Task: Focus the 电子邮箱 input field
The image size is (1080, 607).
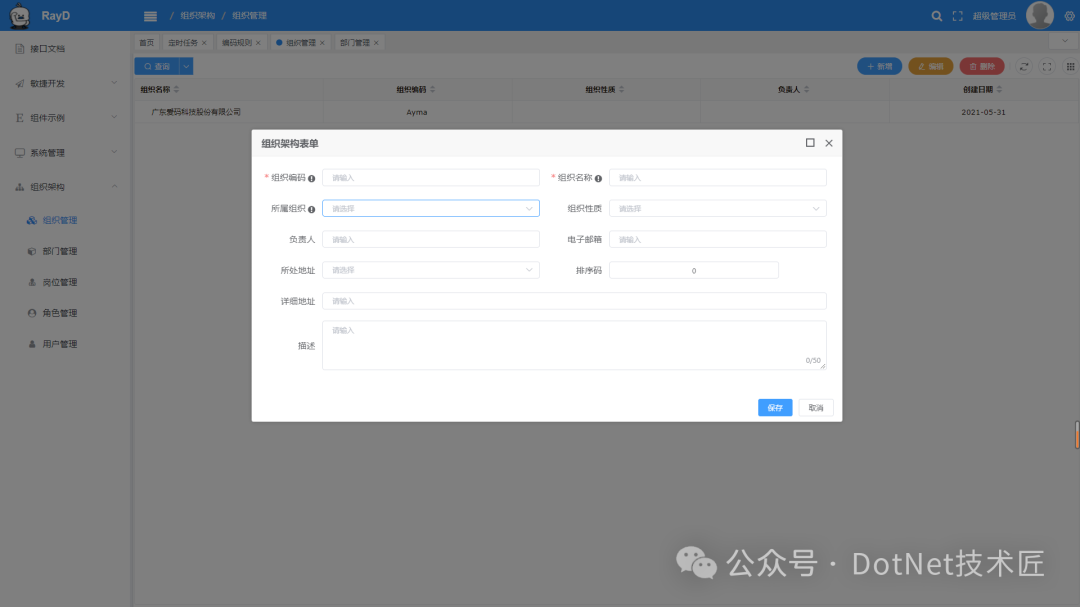Action: pyautogui.click(x=718, y=239)
